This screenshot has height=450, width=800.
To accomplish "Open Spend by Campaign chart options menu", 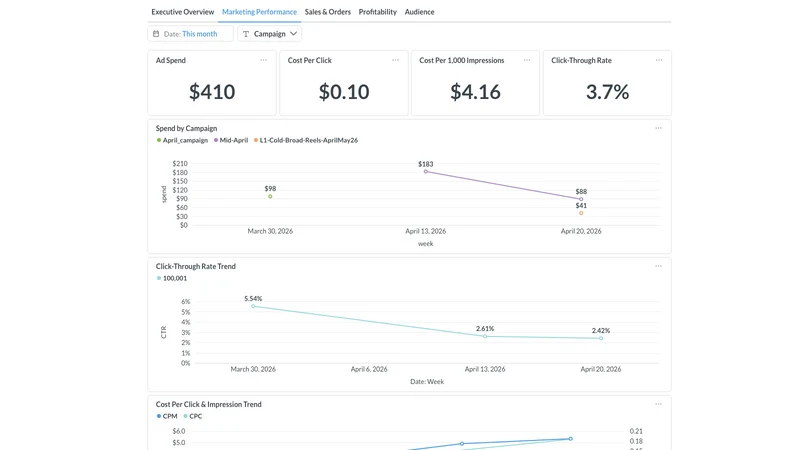I will click(658, 128).
